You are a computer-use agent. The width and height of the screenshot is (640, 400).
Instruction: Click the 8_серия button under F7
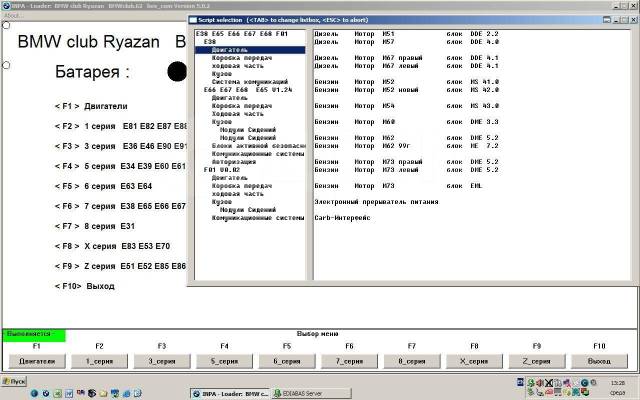411,361
